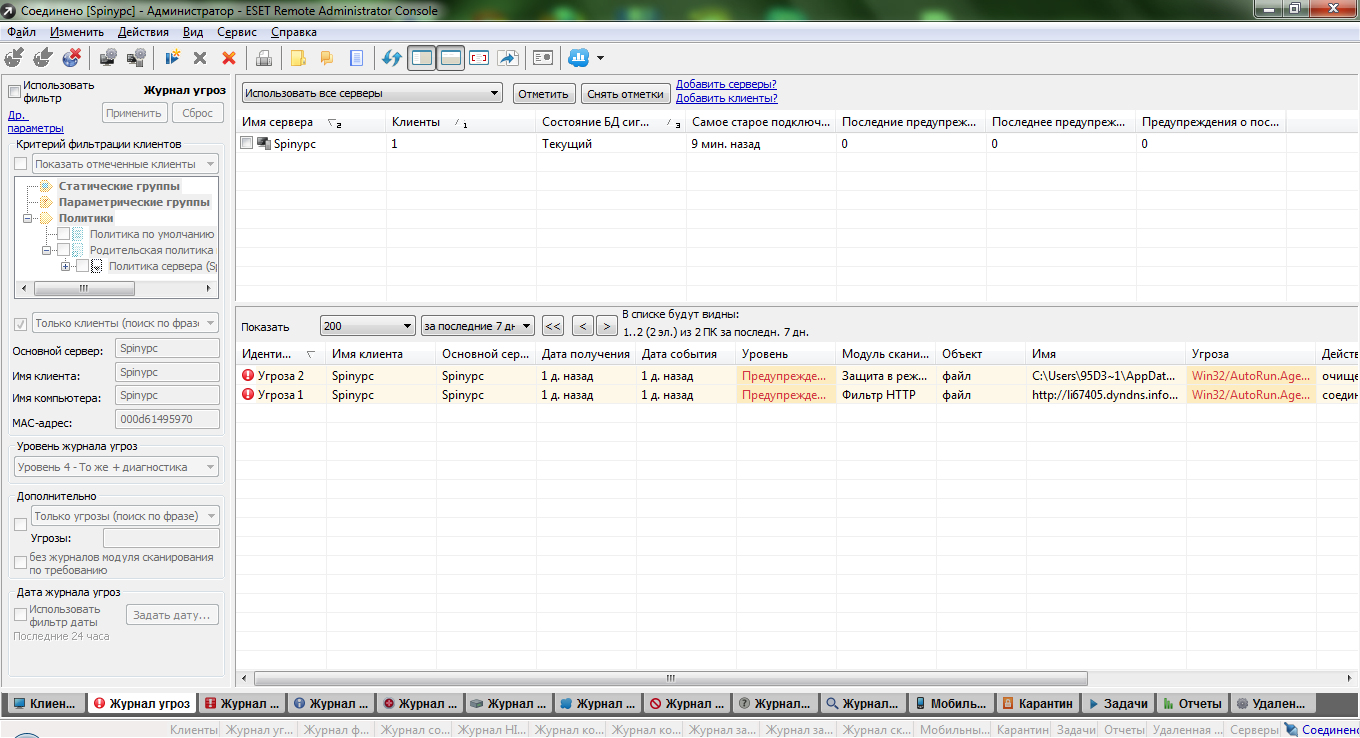Click the Снять отметки button
The image size is (1360, 738).
pos(626,94)
